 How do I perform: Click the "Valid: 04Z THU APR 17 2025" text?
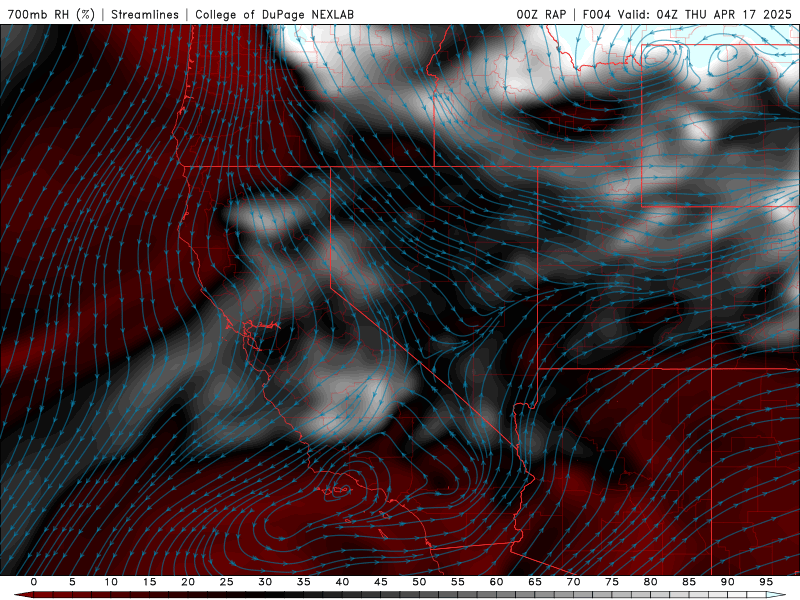pyautogui.click(x=705, y=14)
